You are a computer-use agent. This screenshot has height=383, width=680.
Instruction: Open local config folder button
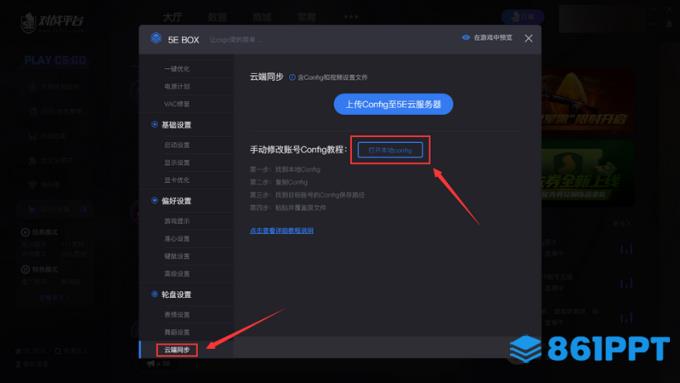coord(390,150)
